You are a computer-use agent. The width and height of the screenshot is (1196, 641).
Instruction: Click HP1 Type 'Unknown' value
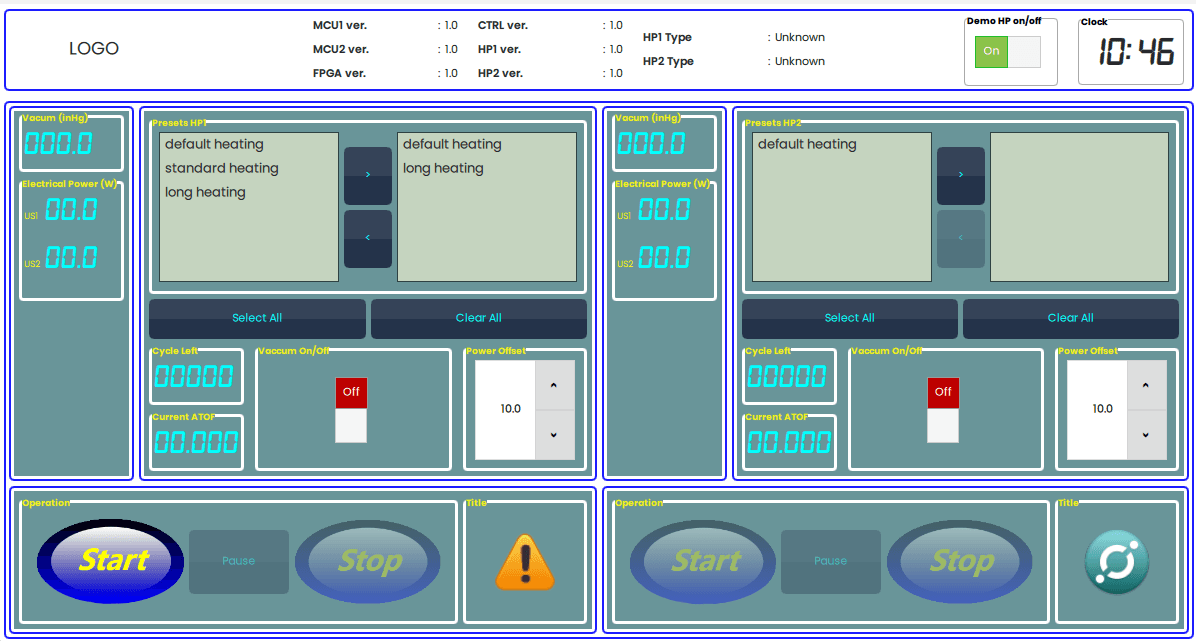point(800,37)
